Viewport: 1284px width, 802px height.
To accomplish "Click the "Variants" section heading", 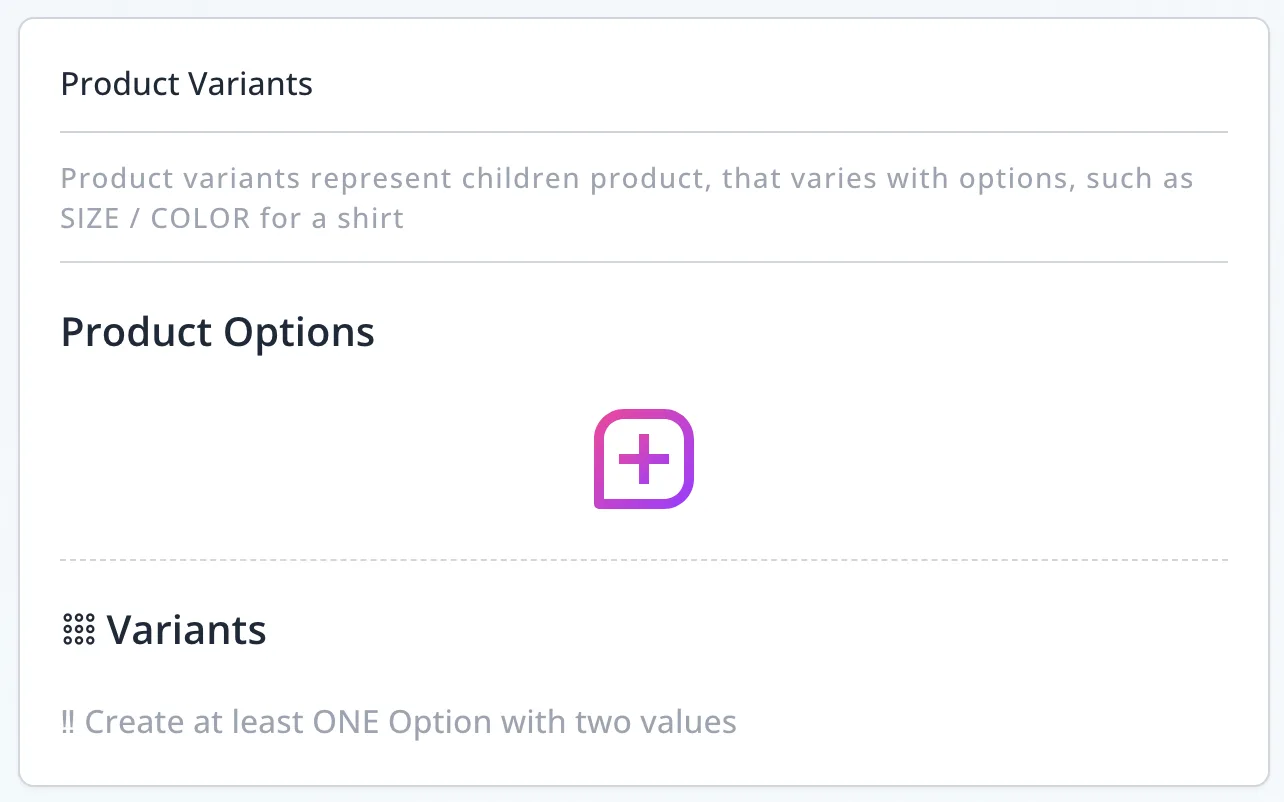I will coord(186,630).
